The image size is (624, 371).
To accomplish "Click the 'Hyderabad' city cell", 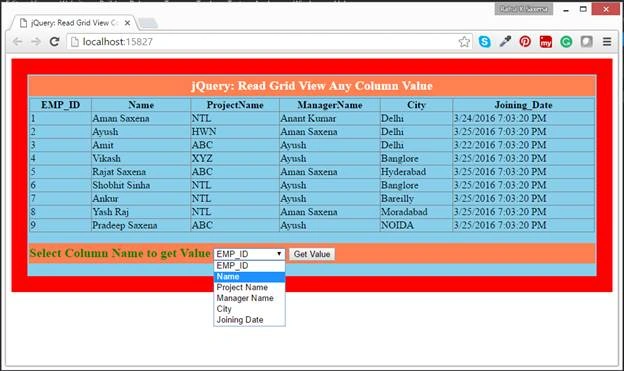I will pyautogui.click(x=416, y=172).
